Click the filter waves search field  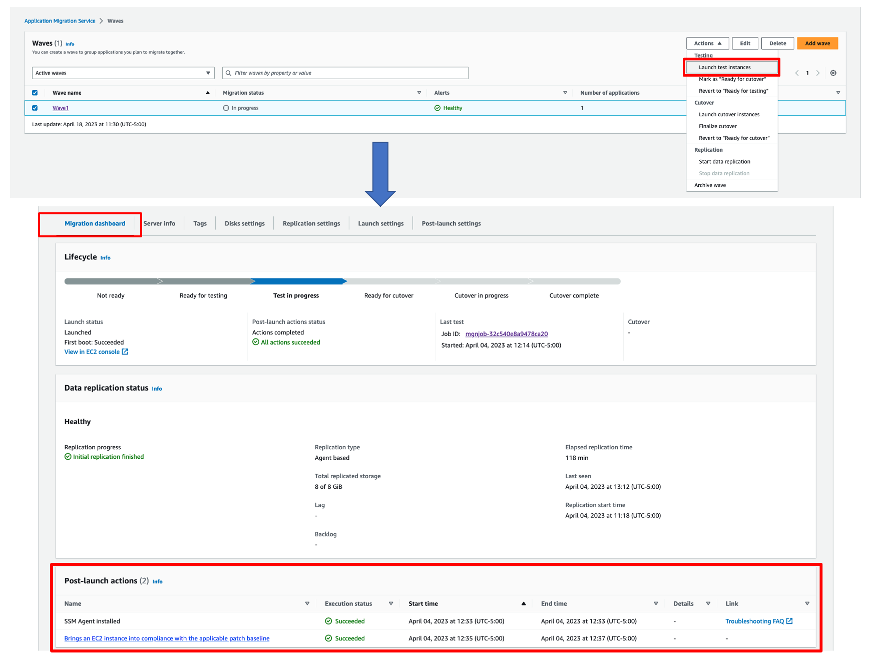coord(345,73)
